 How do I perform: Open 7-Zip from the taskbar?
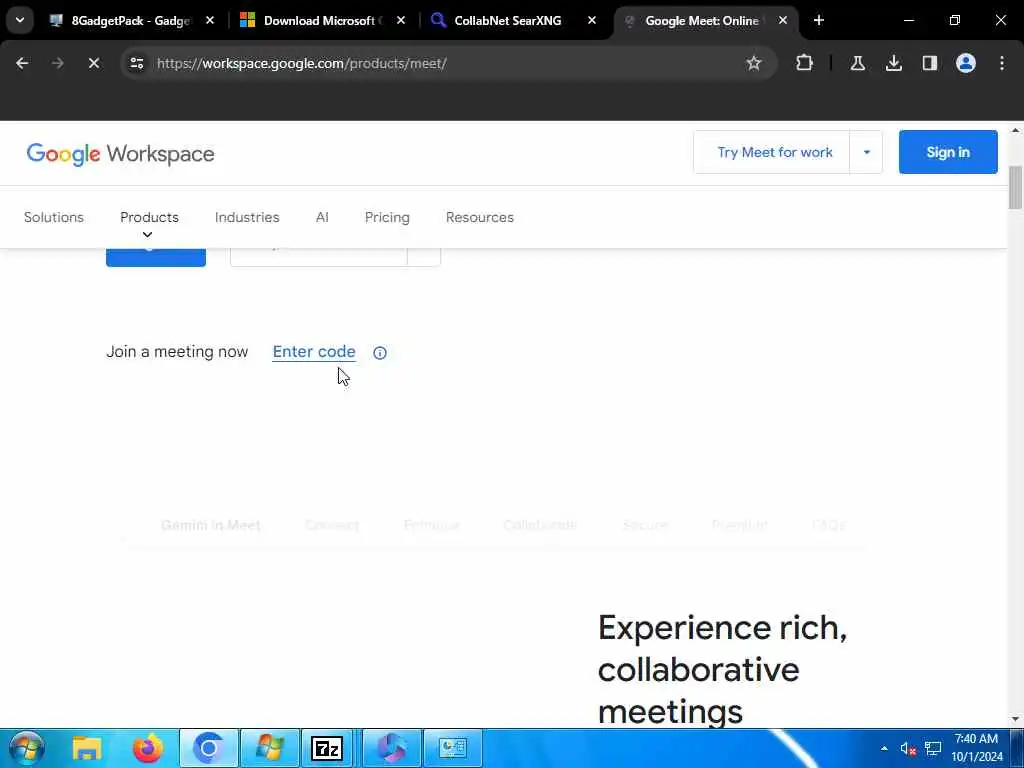327,748
